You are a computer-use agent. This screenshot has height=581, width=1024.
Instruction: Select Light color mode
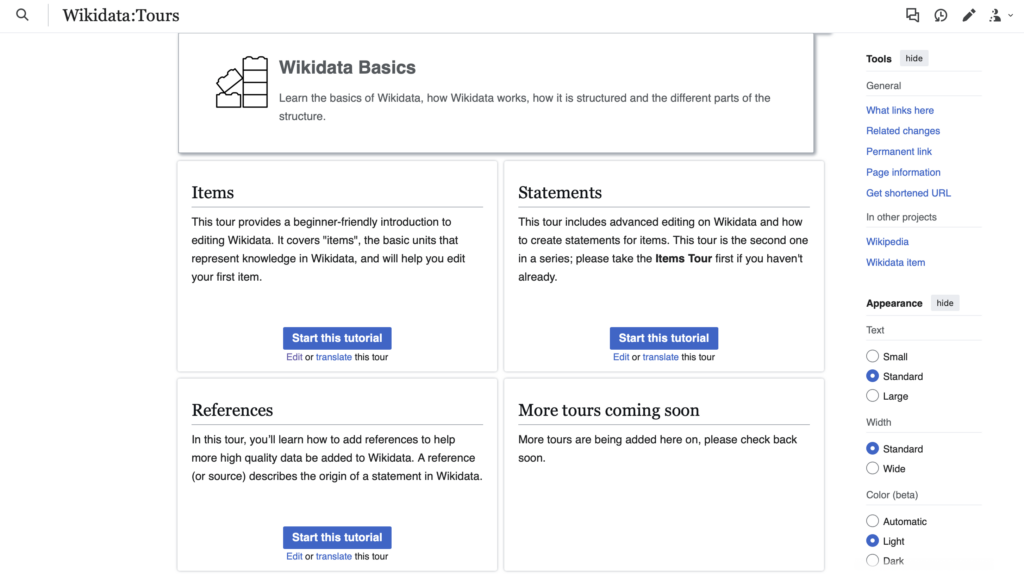point(872,541)
